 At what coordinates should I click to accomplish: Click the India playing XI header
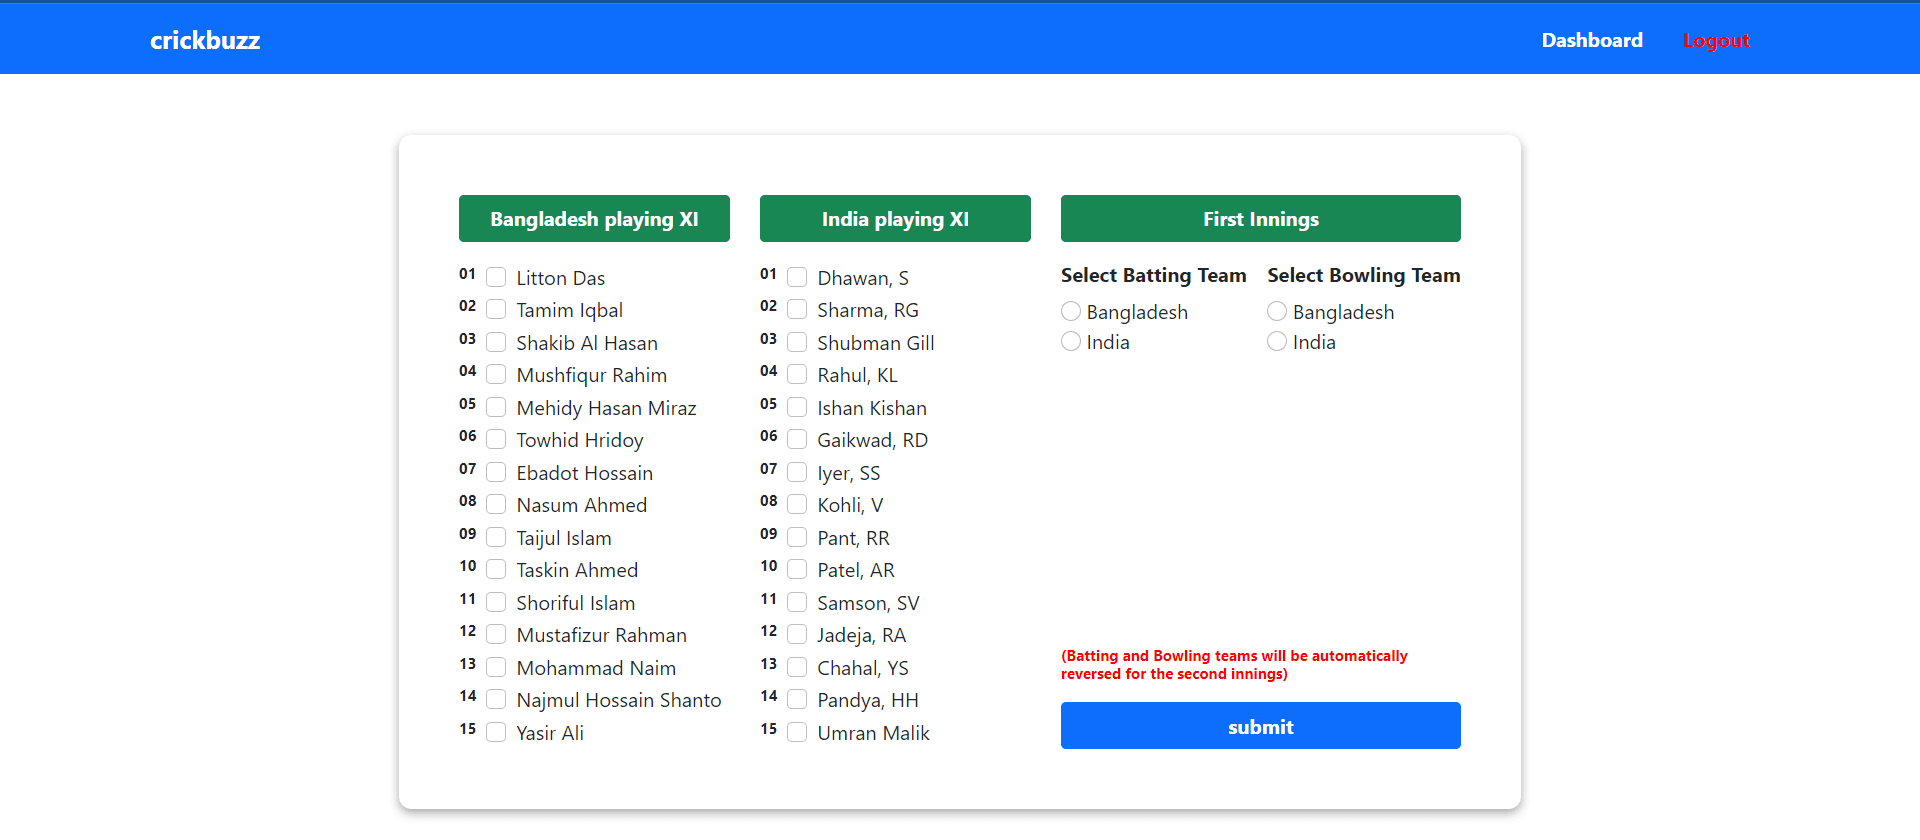pos(895,218)
